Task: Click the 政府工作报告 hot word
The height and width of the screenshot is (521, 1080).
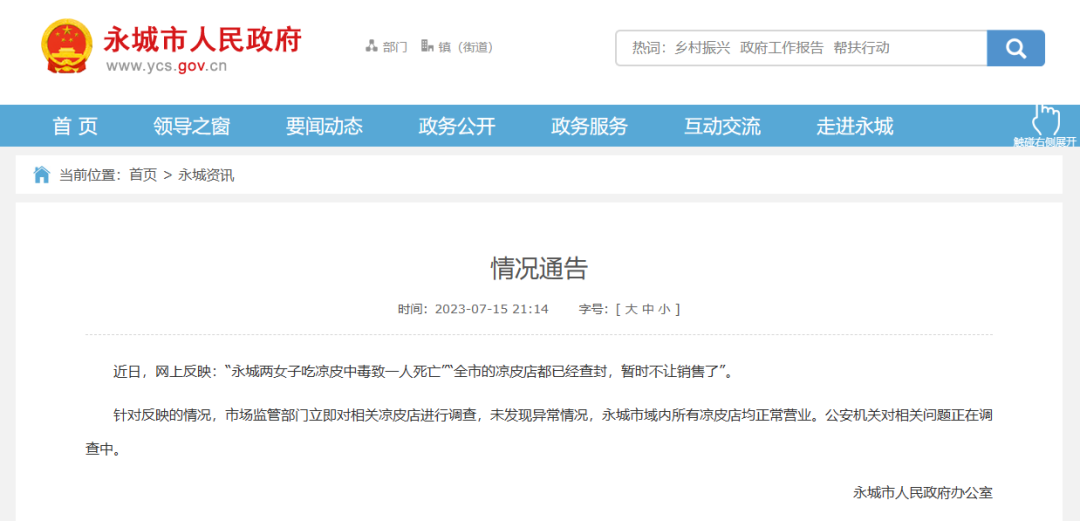Action: [782, 48]
